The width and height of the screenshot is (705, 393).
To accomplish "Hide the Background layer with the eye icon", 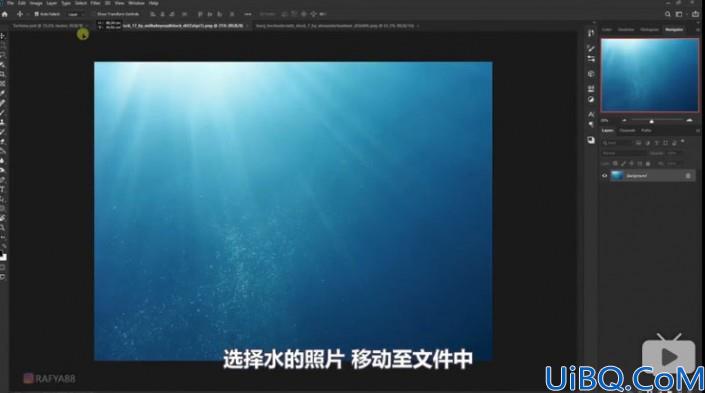I will (x=604, y=176).
